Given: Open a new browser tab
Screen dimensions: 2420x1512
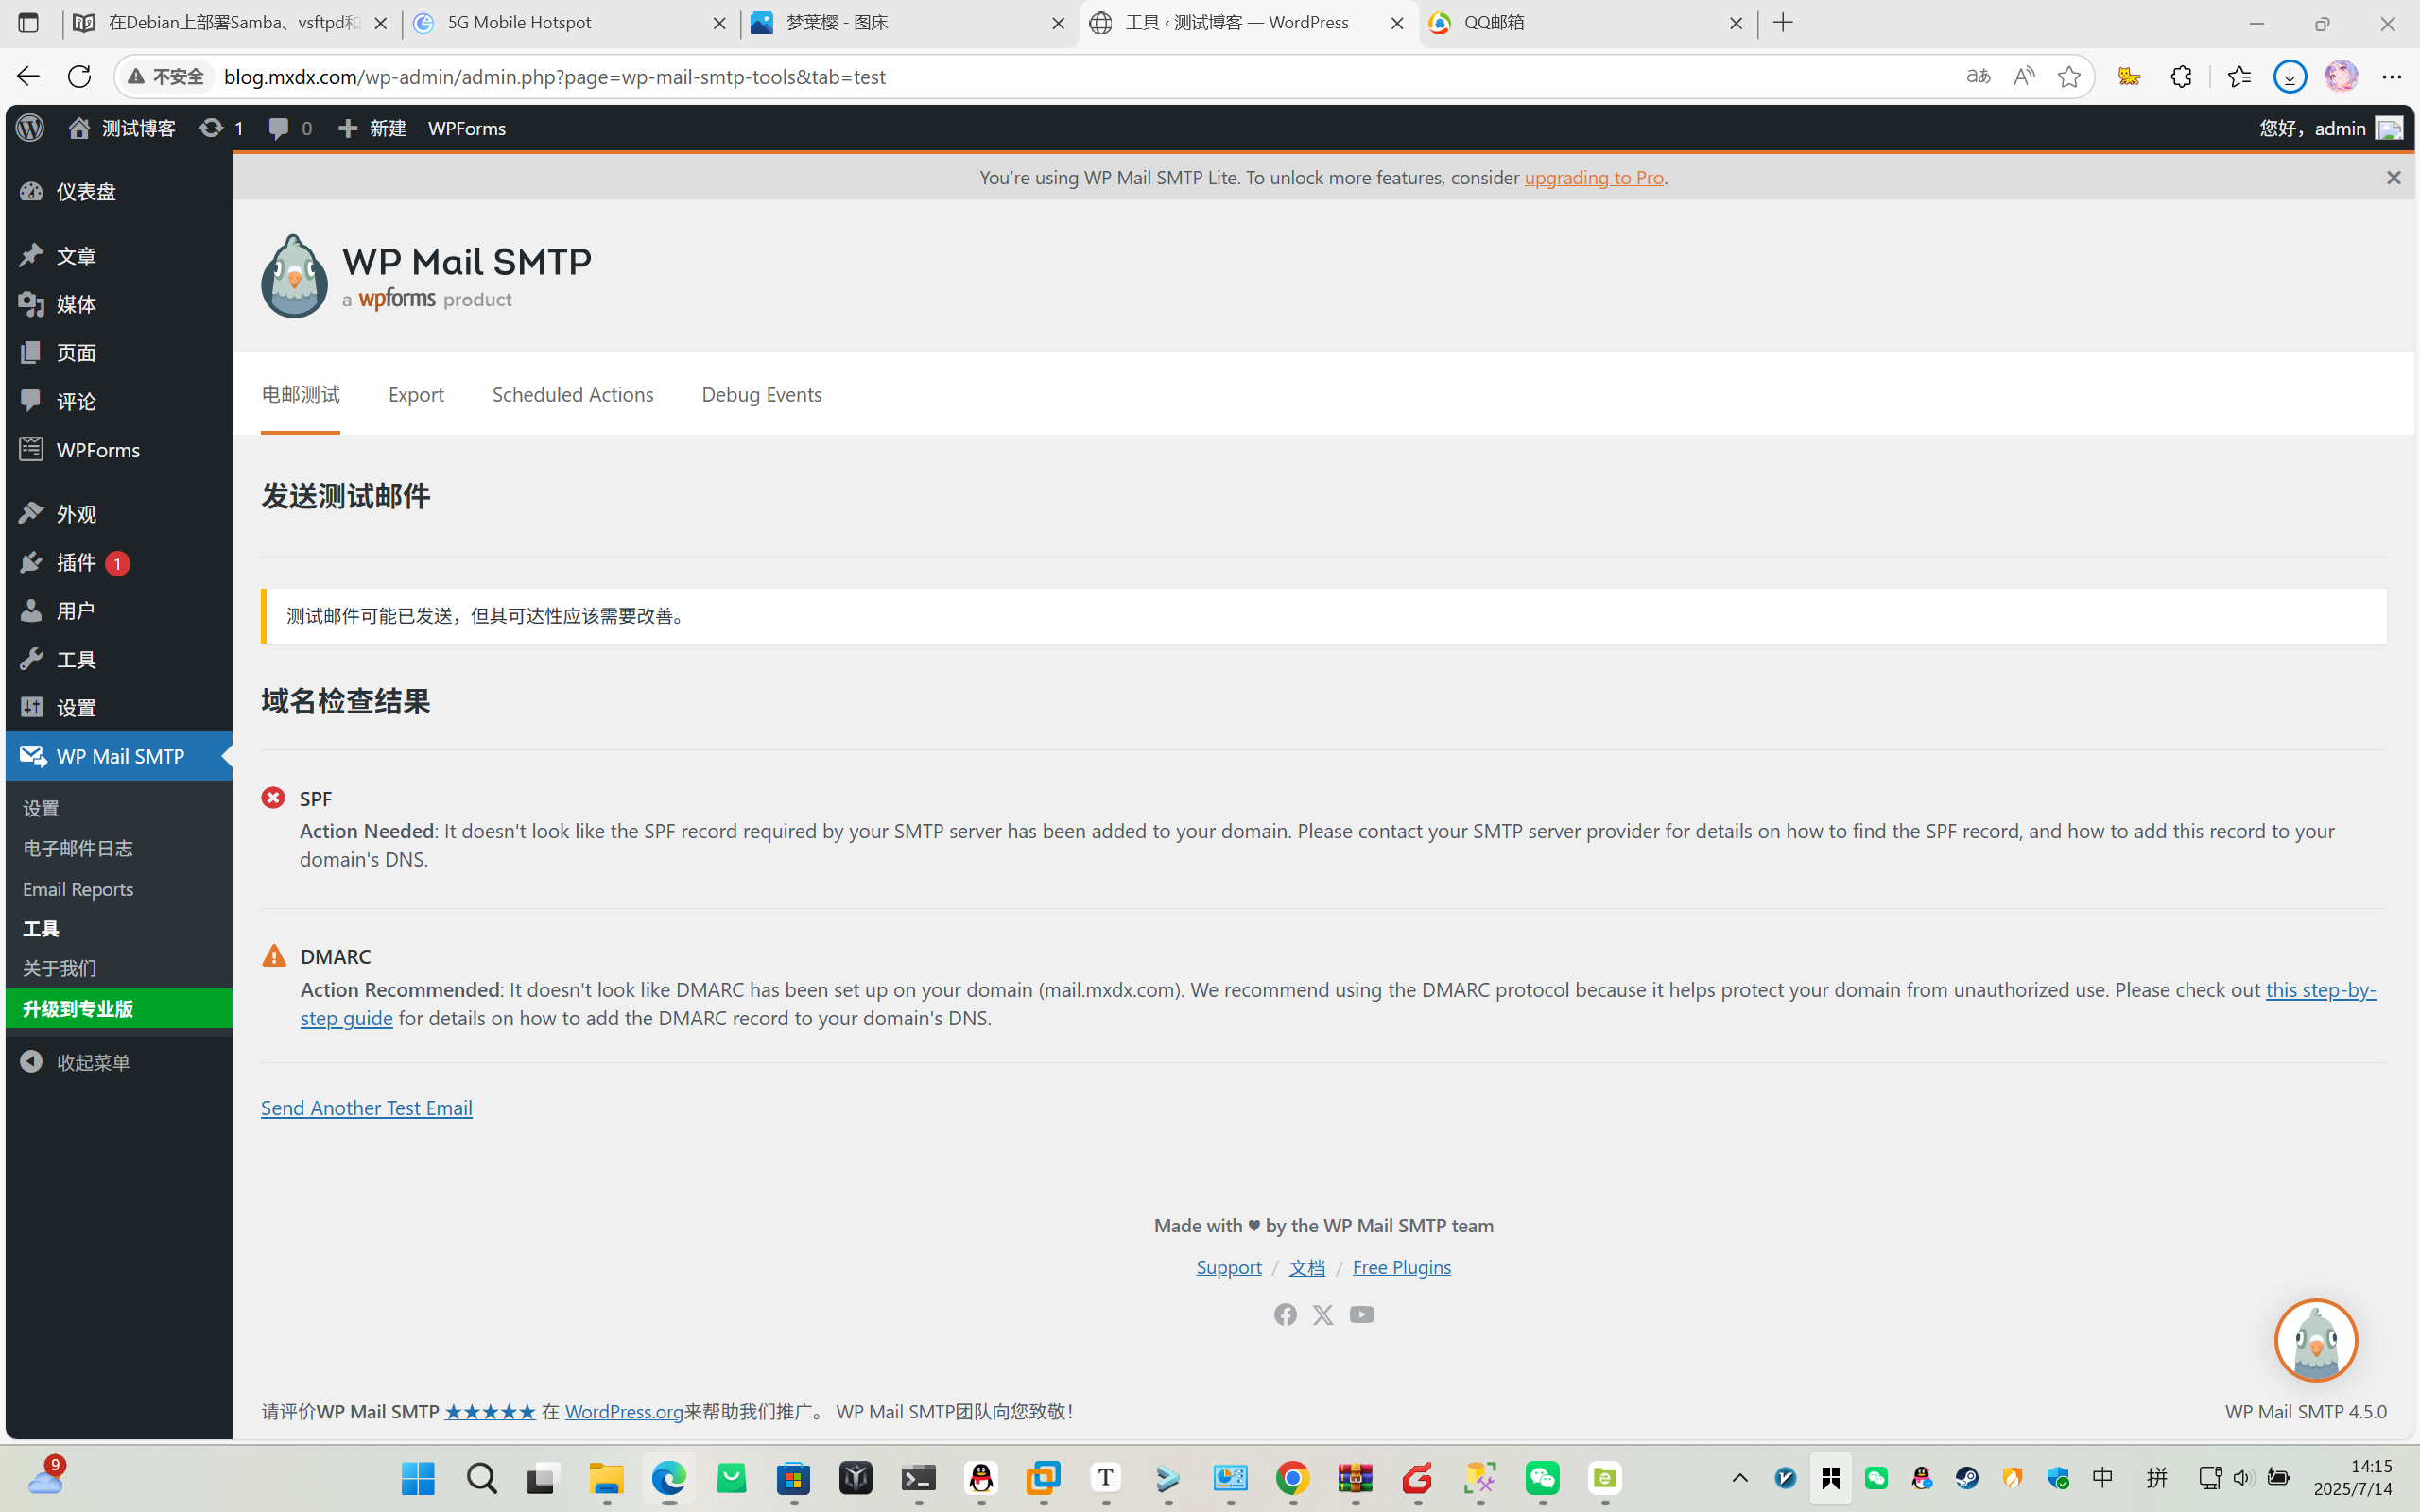Looking at the screenshot, I should (x=1783, y=23).
